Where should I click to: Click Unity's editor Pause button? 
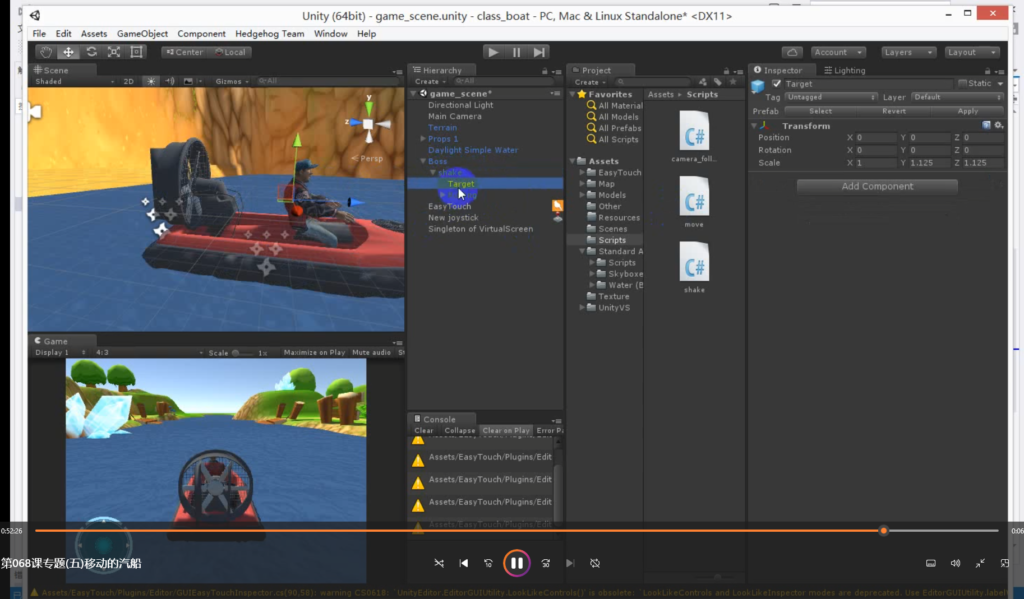point(516,52)
